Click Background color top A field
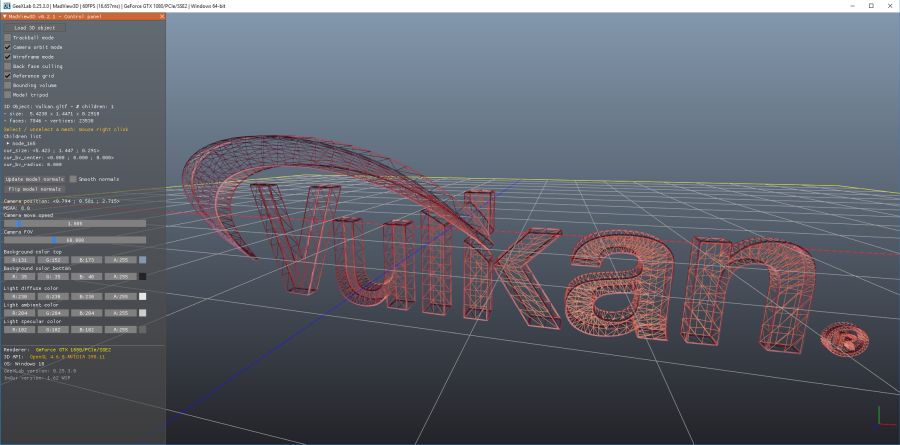The height and width of the screenshot is (445, 900). pyautogui.click(x=121, y=260)
